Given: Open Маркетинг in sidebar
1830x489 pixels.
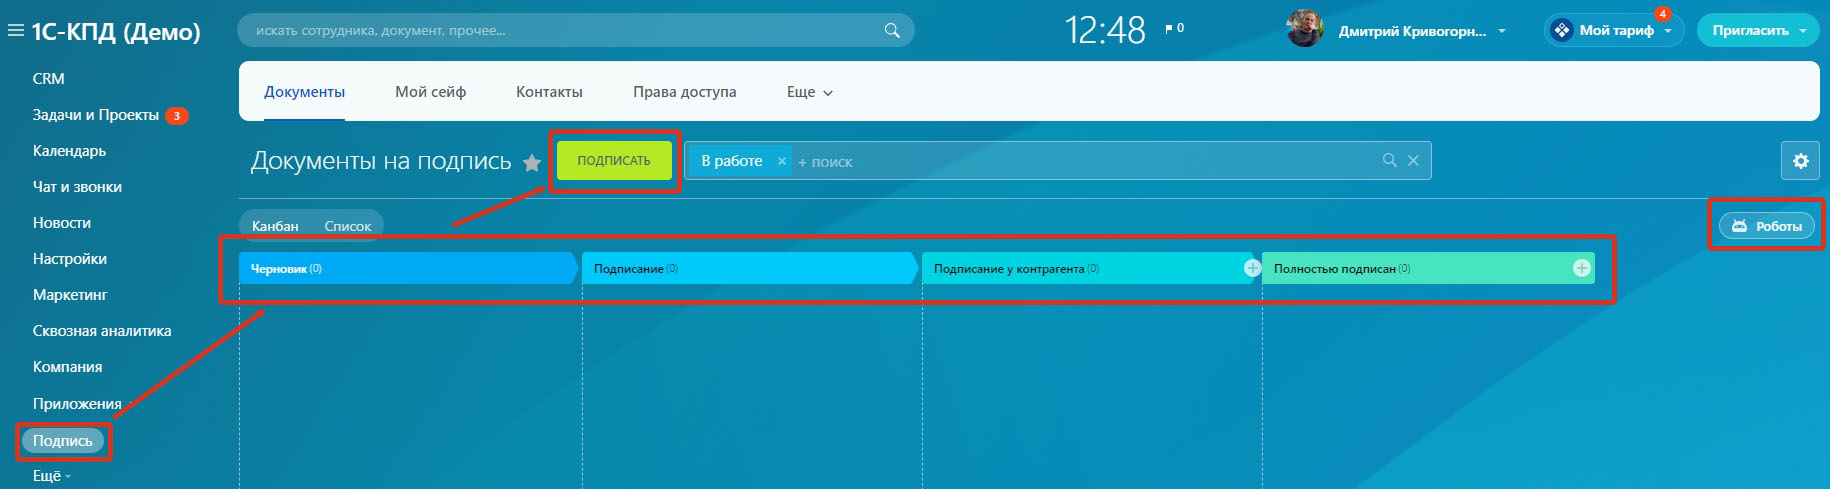Looking at the screenshot, I should click(70, 295).
